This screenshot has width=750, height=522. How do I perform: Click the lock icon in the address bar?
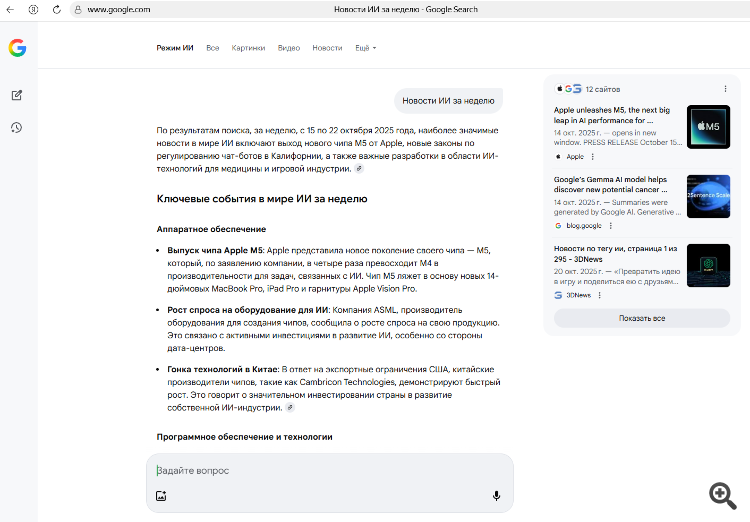coord(78,10)
